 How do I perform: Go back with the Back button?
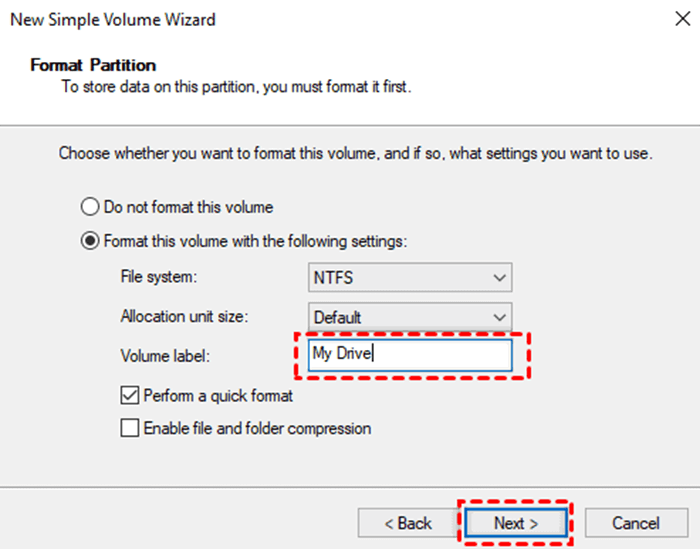click(408, 522)
